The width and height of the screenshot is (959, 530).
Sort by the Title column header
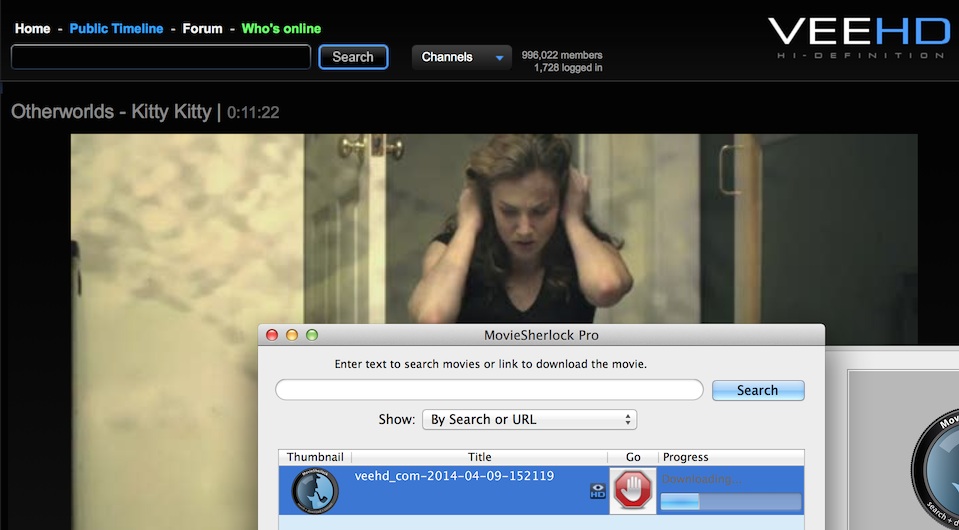(480, 457)
